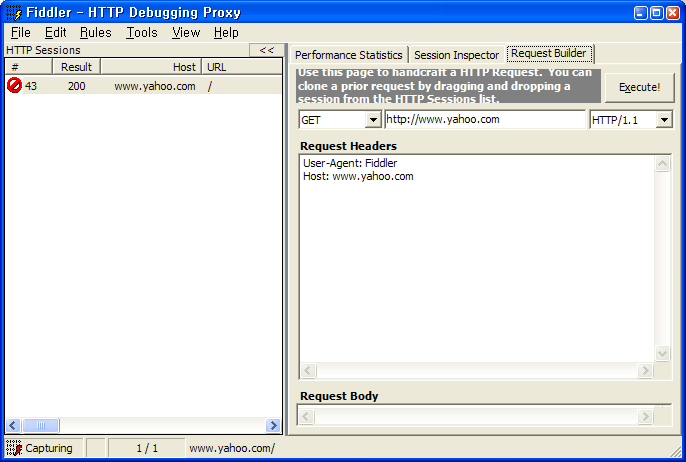The width and height of the screenshot is (686, 462).
Task: Click Request Headers scroll left arrow
Action: pos(308,371)
